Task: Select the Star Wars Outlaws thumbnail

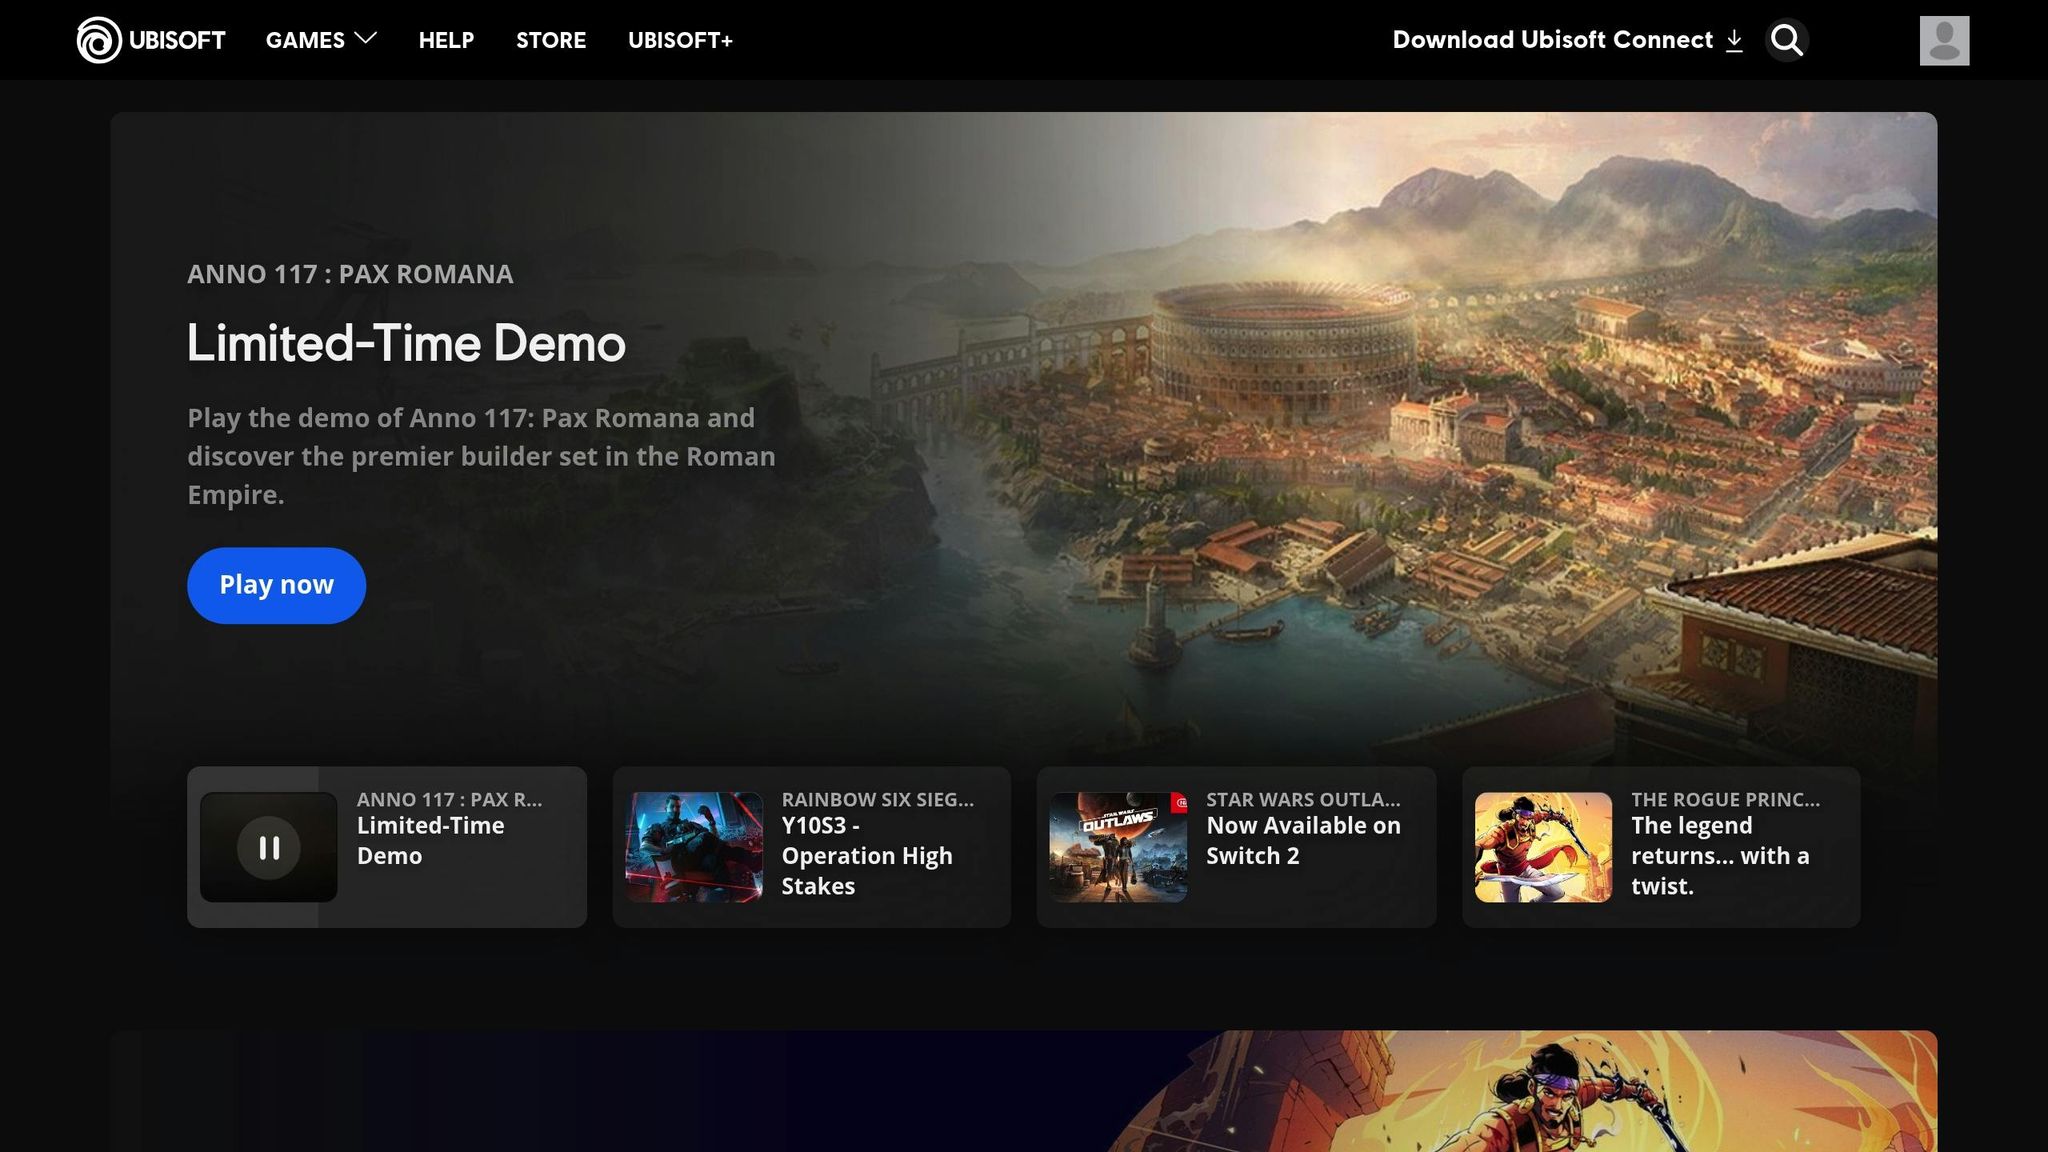Action: (x=1118, y=847)
